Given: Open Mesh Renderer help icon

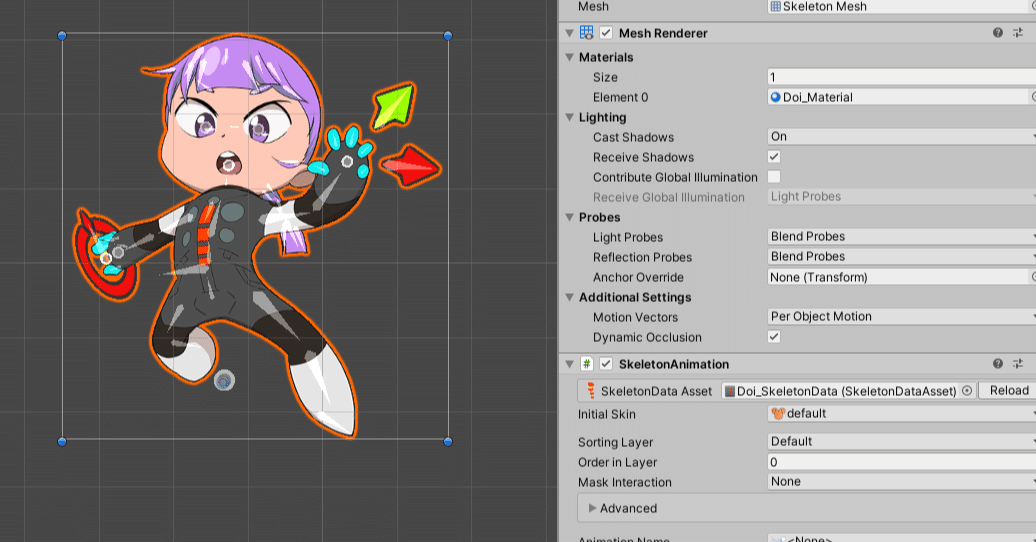Looking at the screenshot, I should 998,32.
